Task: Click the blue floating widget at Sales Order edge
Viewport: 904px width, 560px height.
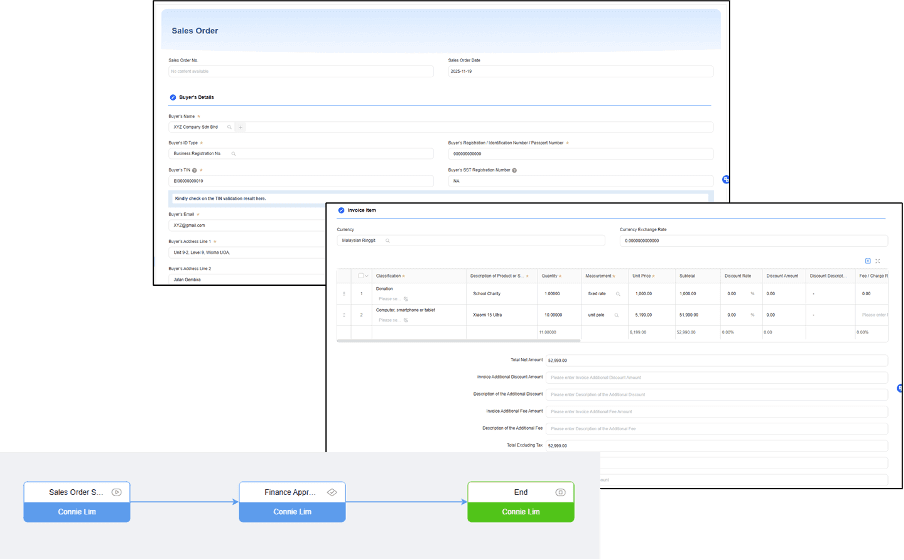Action: click(726, 180)
